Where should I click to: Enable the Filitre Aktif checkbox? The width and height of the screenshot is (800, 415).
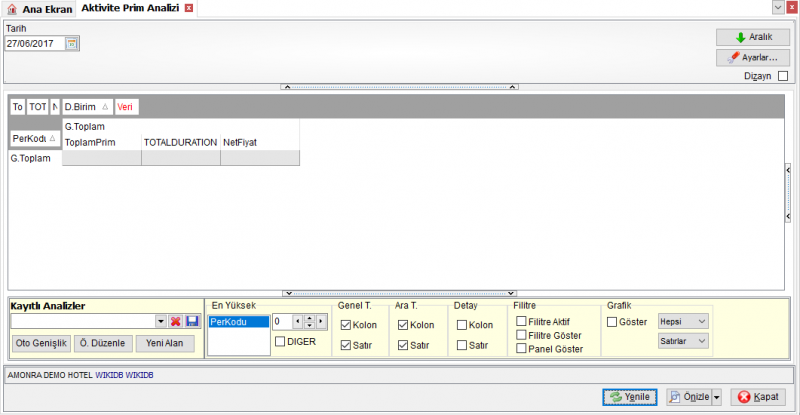[x=521, y=321]
